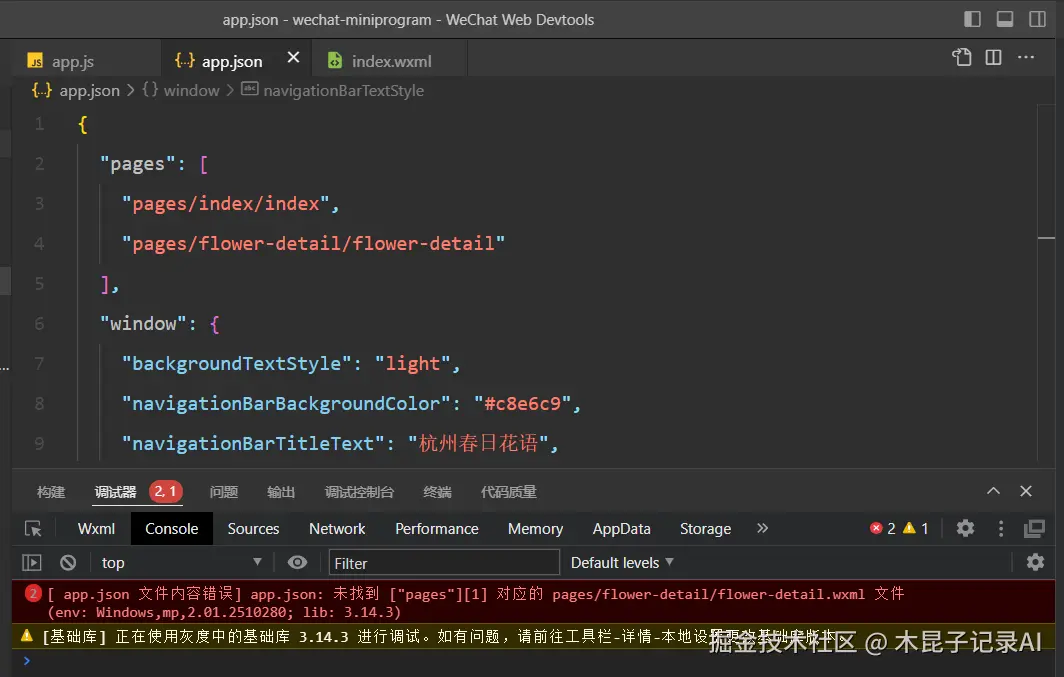Focus the console Filter input

pos(444,563)
